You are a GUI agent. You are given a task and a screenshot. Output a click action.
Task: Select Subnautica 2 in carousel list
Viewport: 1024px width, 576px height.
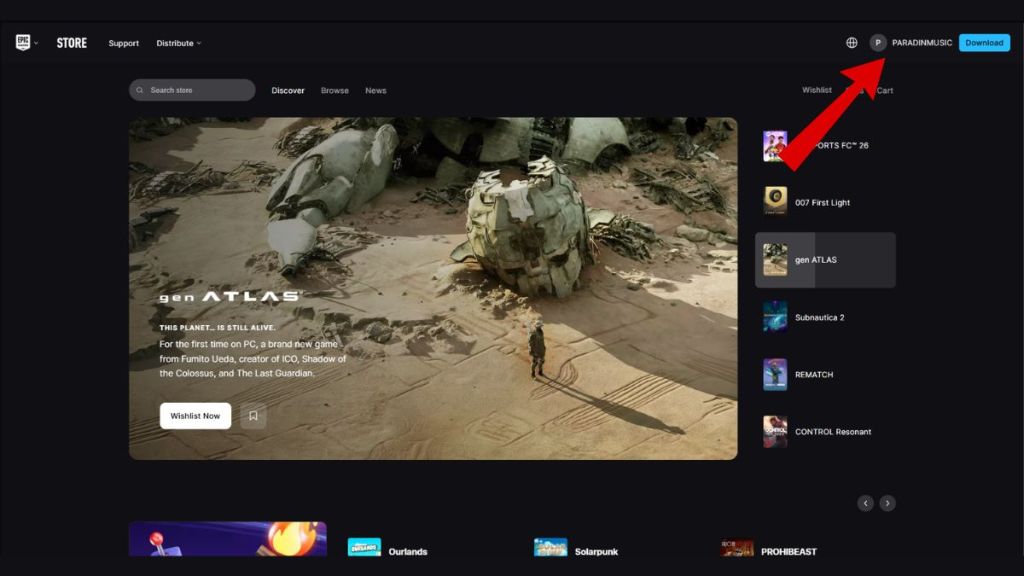pos(825,317)
